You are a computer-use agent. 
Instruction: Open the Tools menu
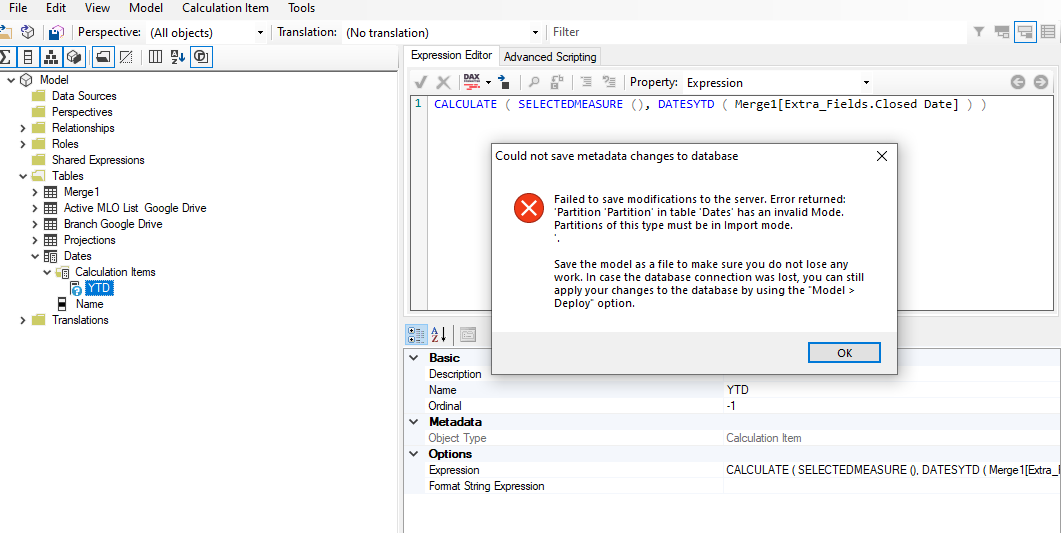pos(301,8)
